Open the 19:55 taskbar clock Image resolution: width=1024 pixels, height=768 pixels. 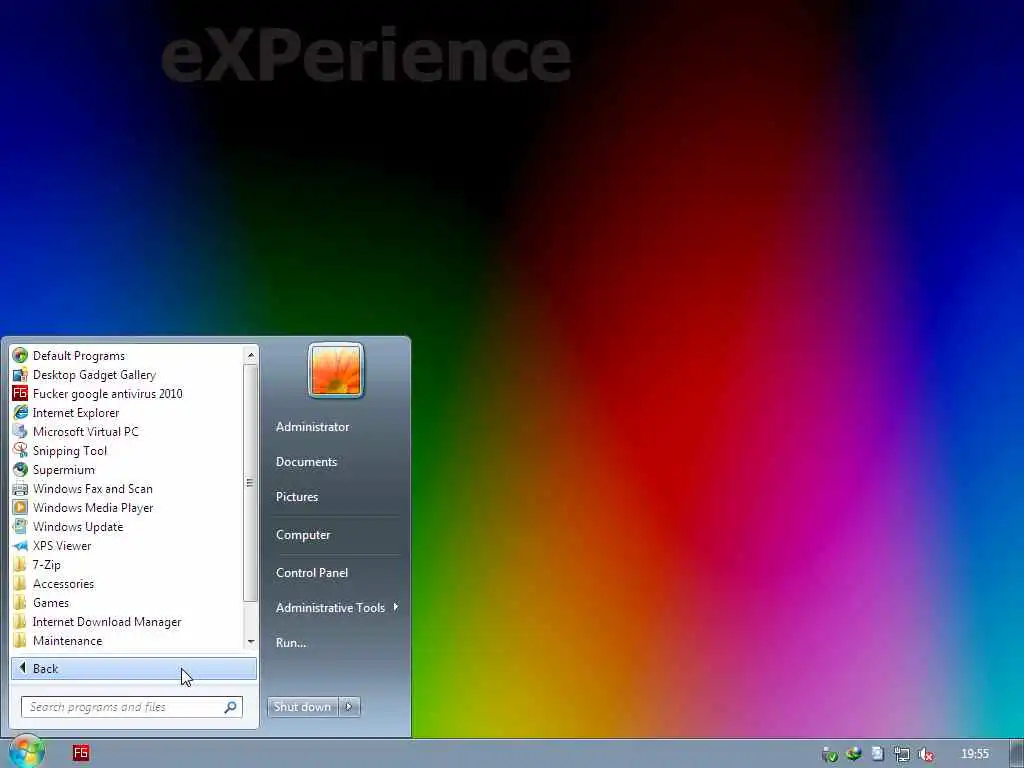(974, 754)
